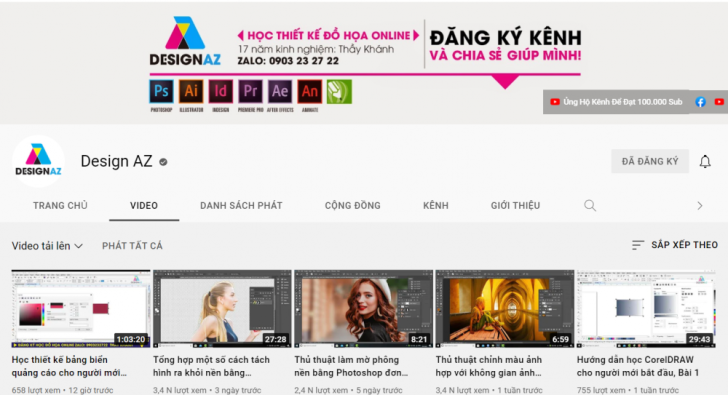Click the Facebook icon in banner
728x395 pixels.
coord(700,102)
